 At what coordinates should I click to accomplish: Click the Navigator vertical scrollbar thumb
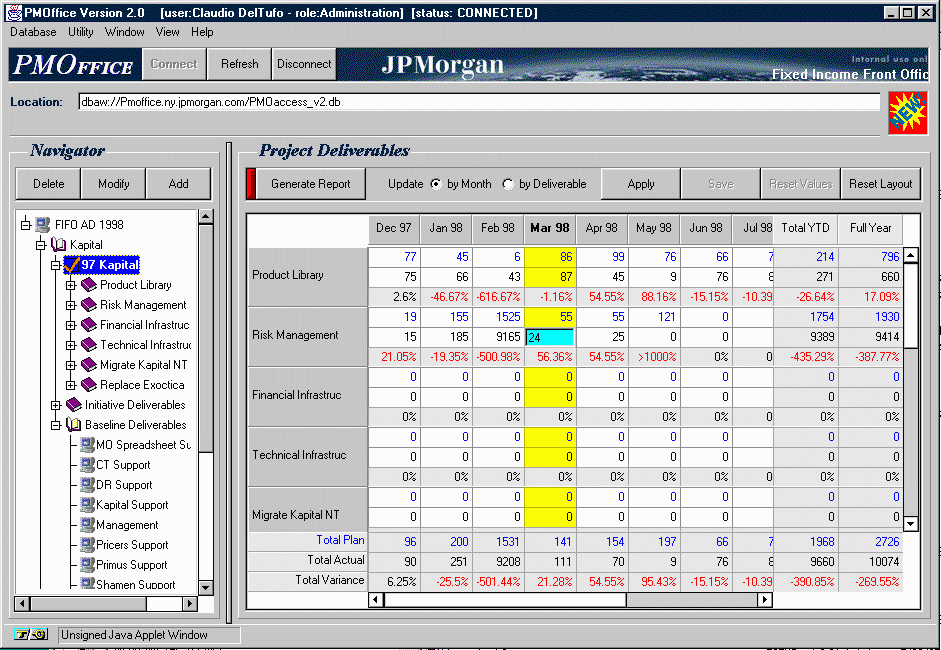(x=205, y=338)
